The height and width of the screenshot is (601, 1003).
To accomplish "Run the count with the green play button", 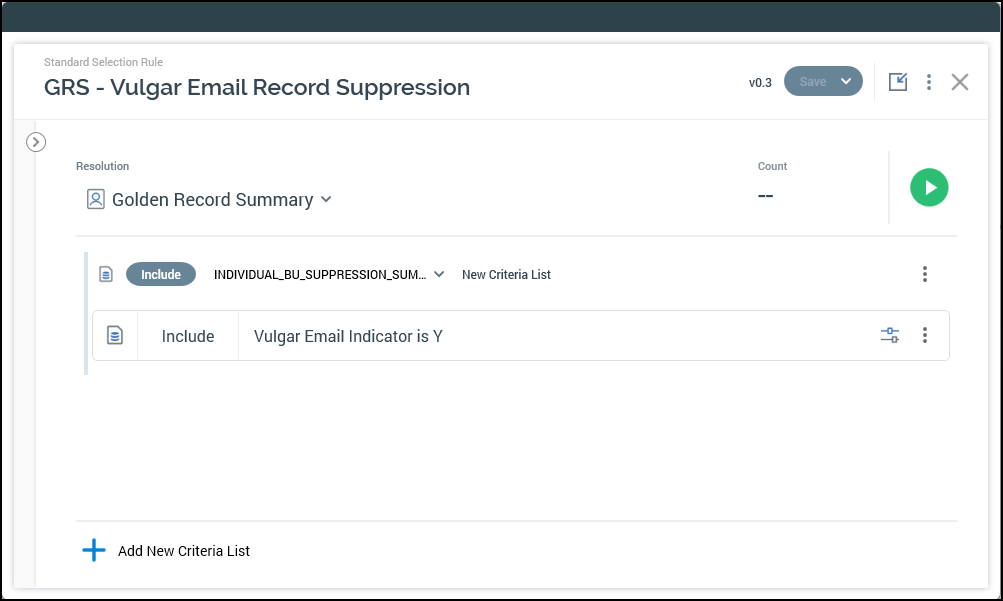I will point(929,188).
